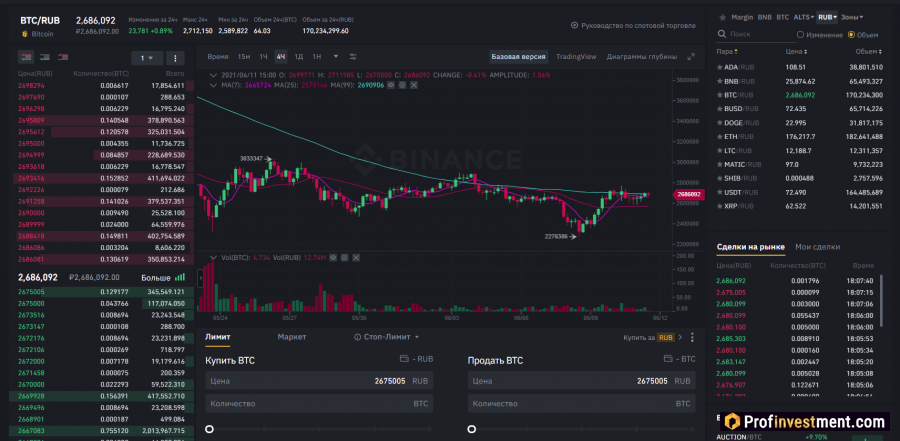Select ETH/RUB pair in market list

pyautogui.click(x=800, y=137)
